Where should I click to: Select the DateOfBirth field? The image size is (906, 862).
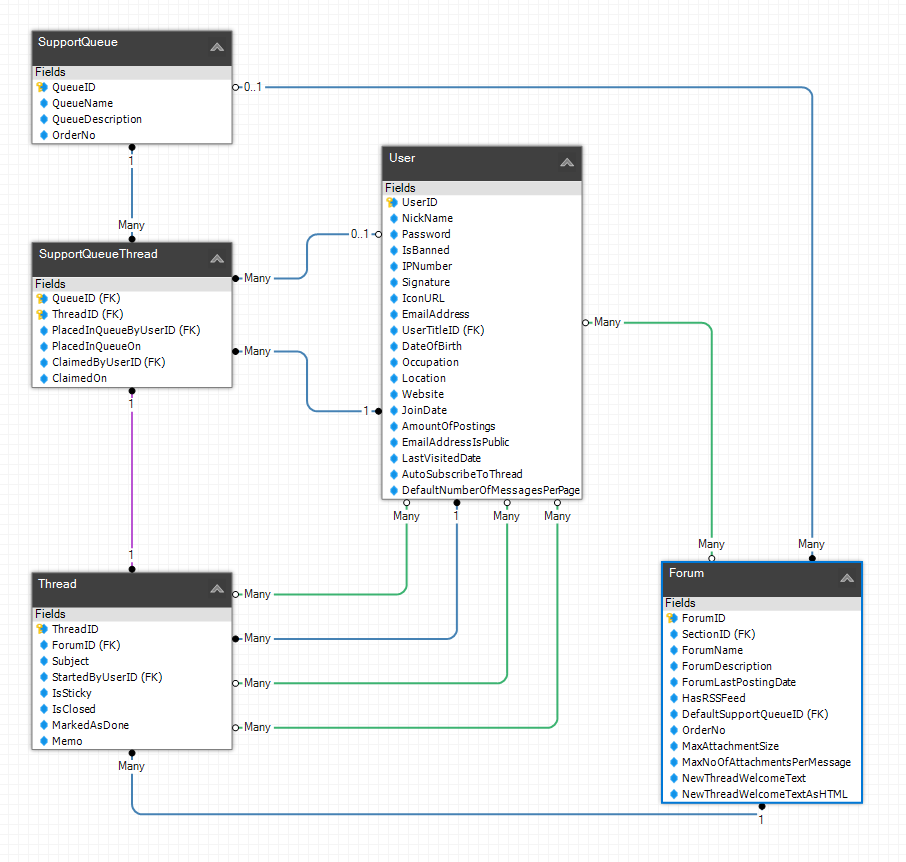pyautogui.click(x=482, y=346)
